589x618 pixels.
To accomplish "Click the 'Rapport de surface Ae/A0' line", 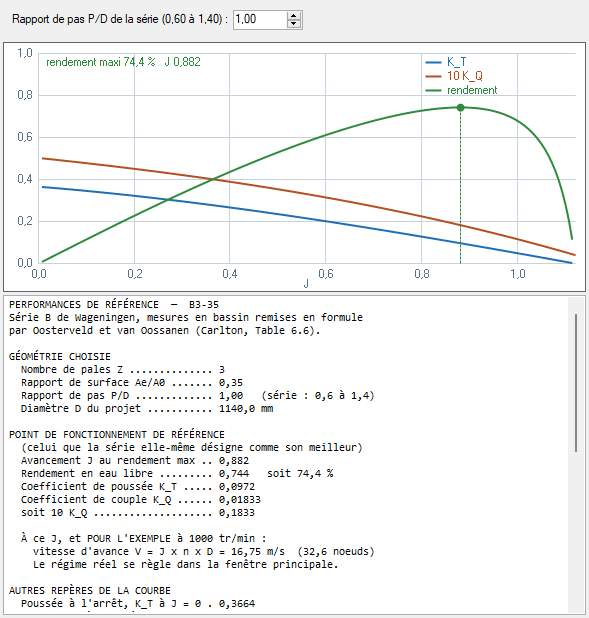I will [132, 382].
